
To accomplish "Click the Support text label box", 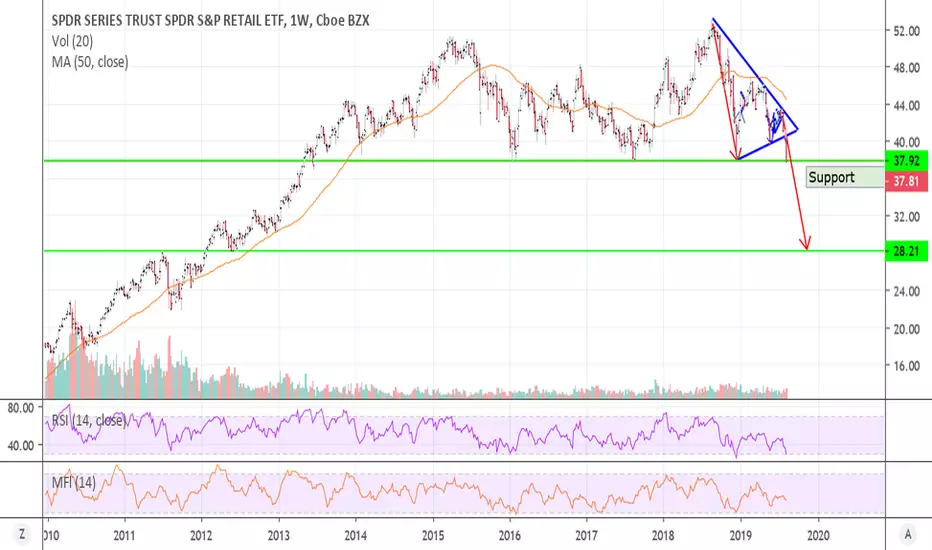I will [x=845, y=177].
